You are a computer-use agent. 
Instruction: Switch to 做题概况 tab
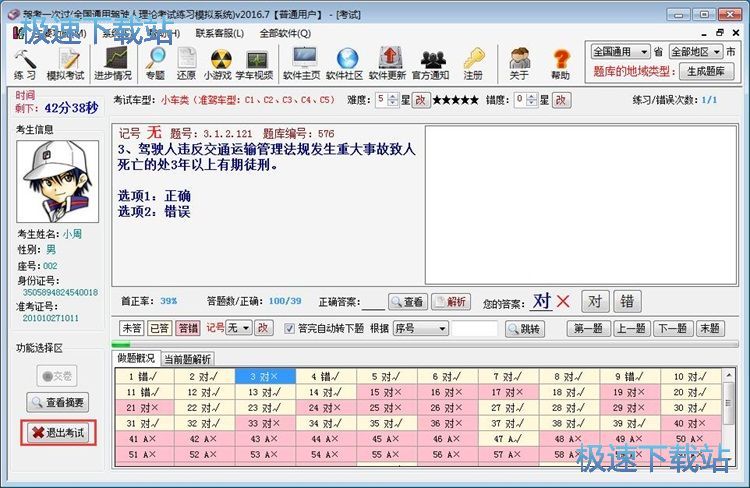click(x=136, y=358)
